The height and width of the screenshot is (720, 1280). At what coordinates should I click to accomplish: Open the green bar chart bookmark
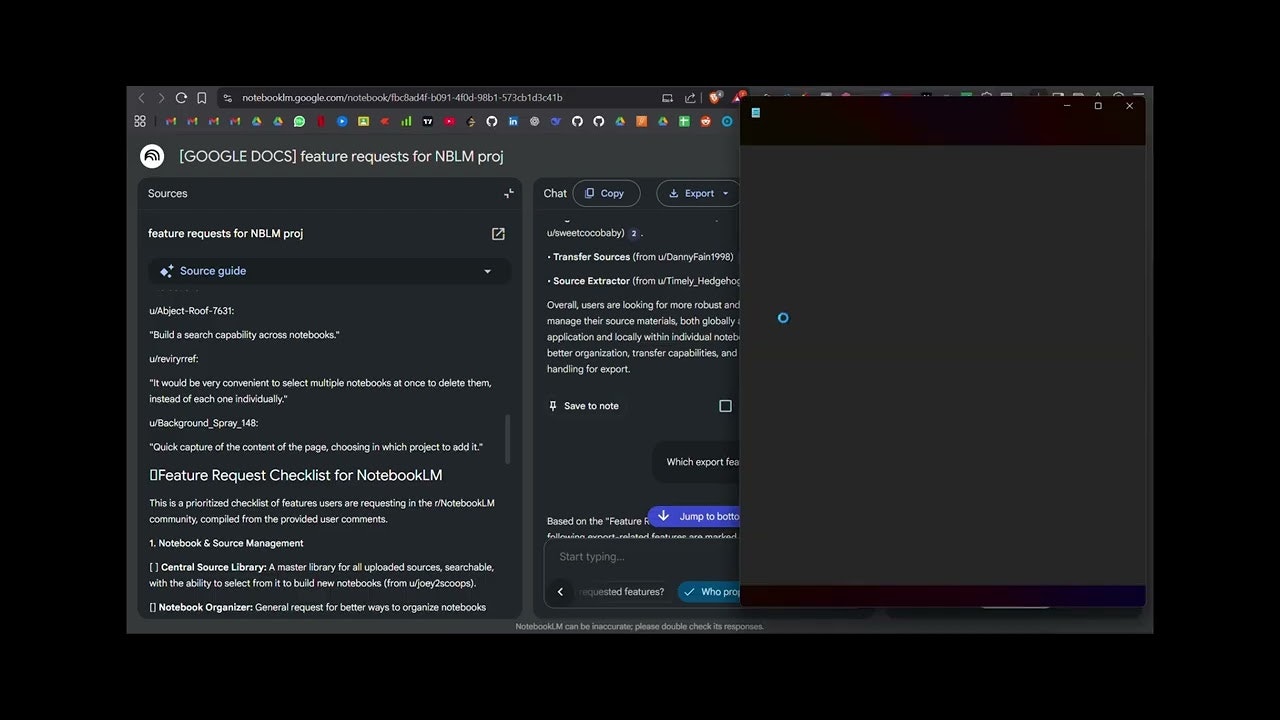click(406, 121)
